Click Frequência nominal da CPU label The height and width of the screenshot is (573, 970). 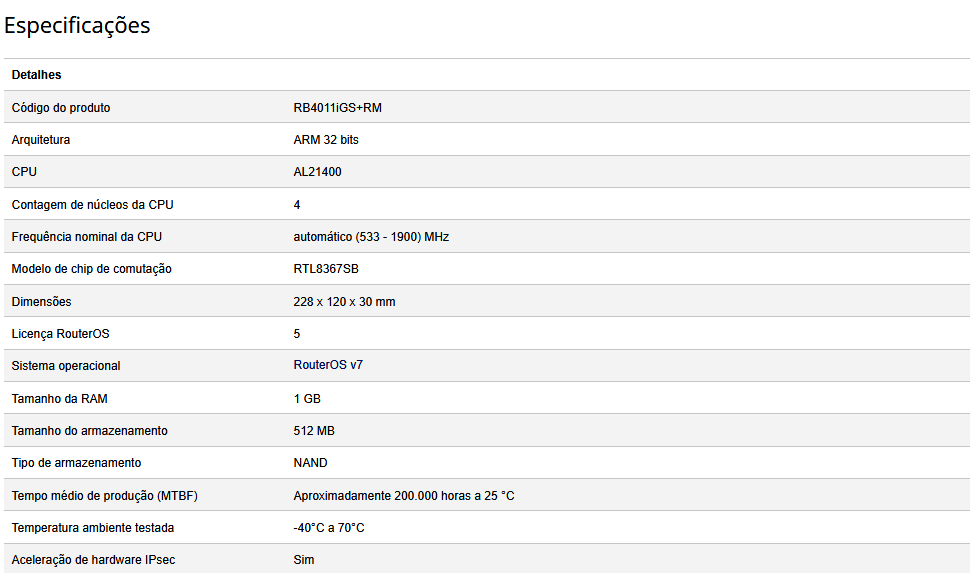click(x=87, y=237)
